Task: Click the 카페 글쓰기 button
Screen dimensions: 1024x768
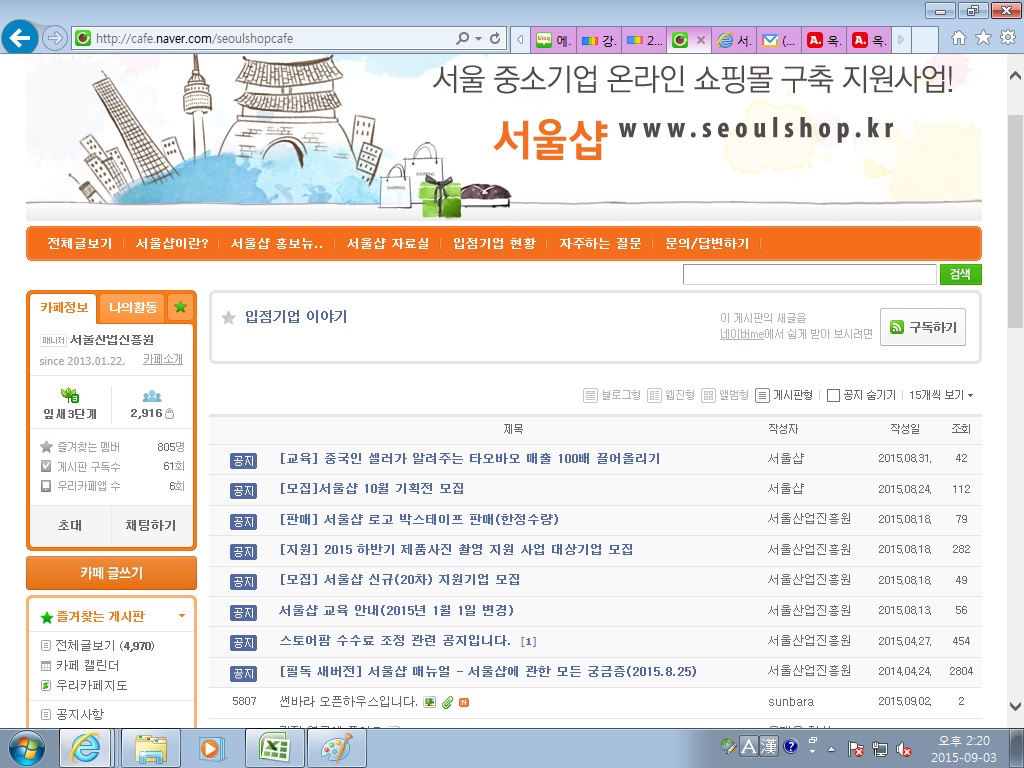Action: click(111, 573)
